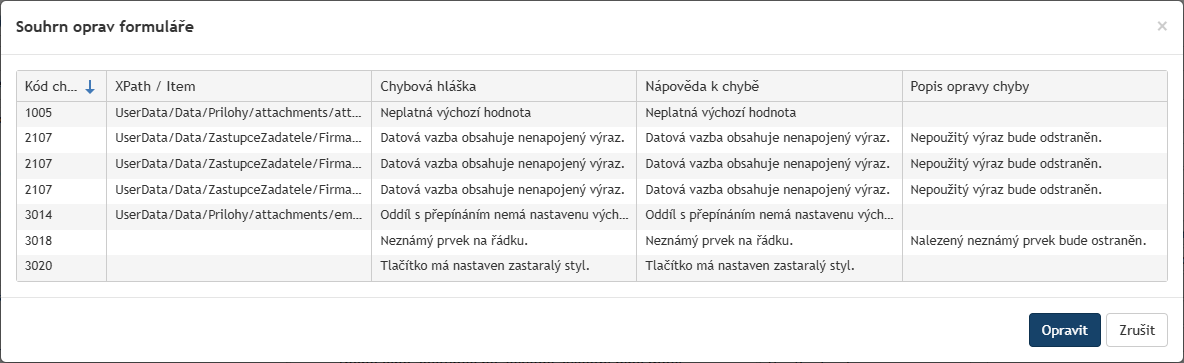Select the row with error code 3018
Screen dimensions: 1184x363
592,241
